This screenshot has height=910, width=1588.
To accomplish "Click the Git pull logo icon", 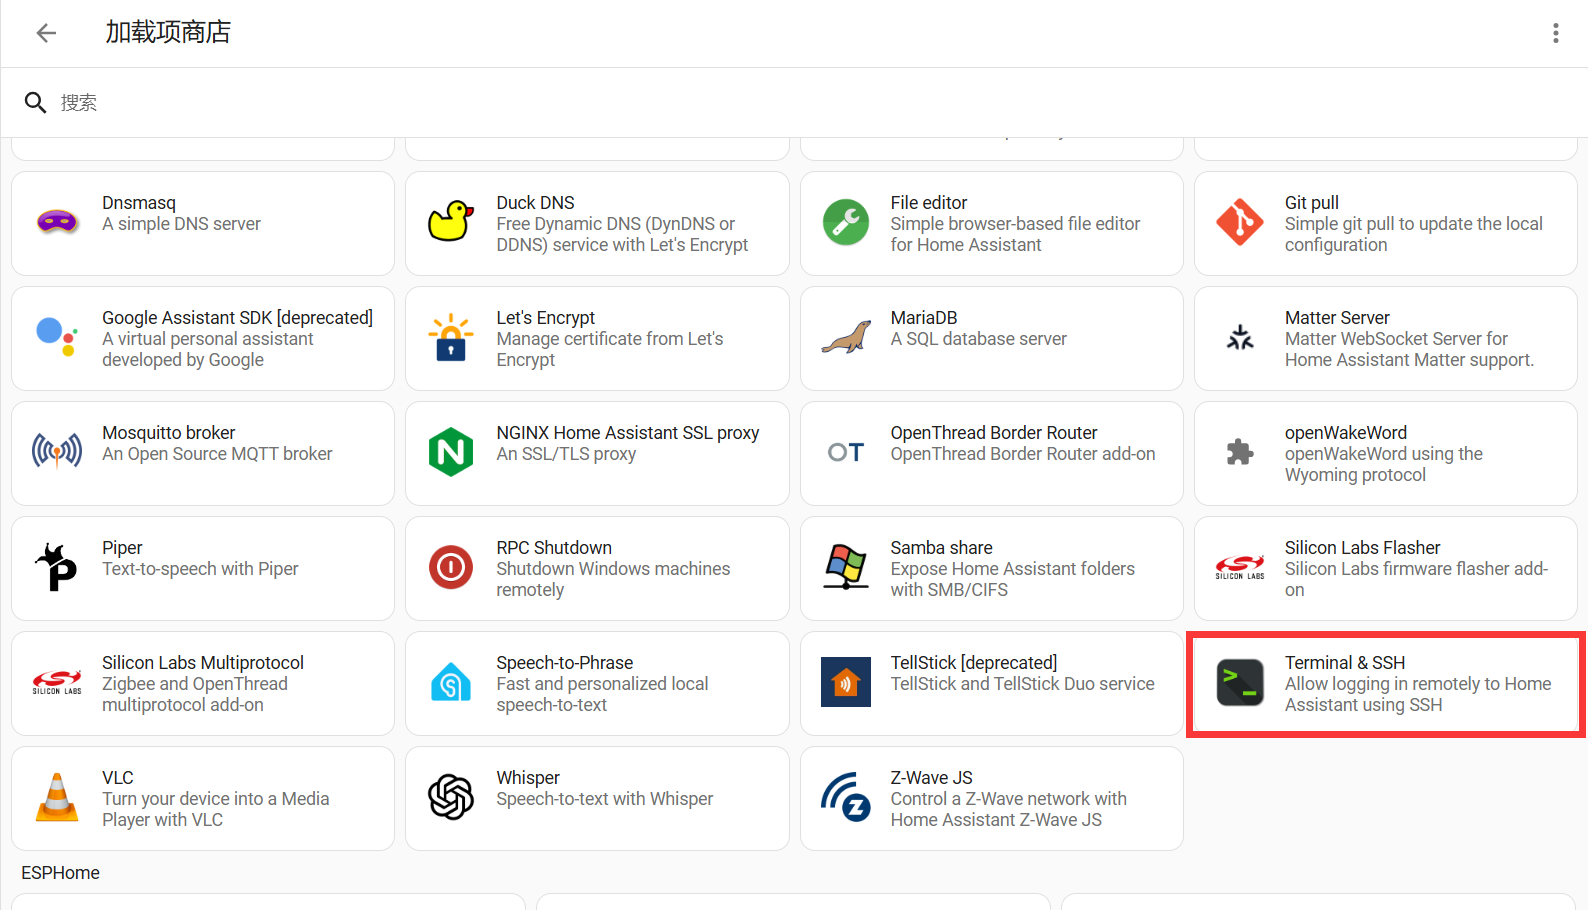I will tap(1240, 222).
